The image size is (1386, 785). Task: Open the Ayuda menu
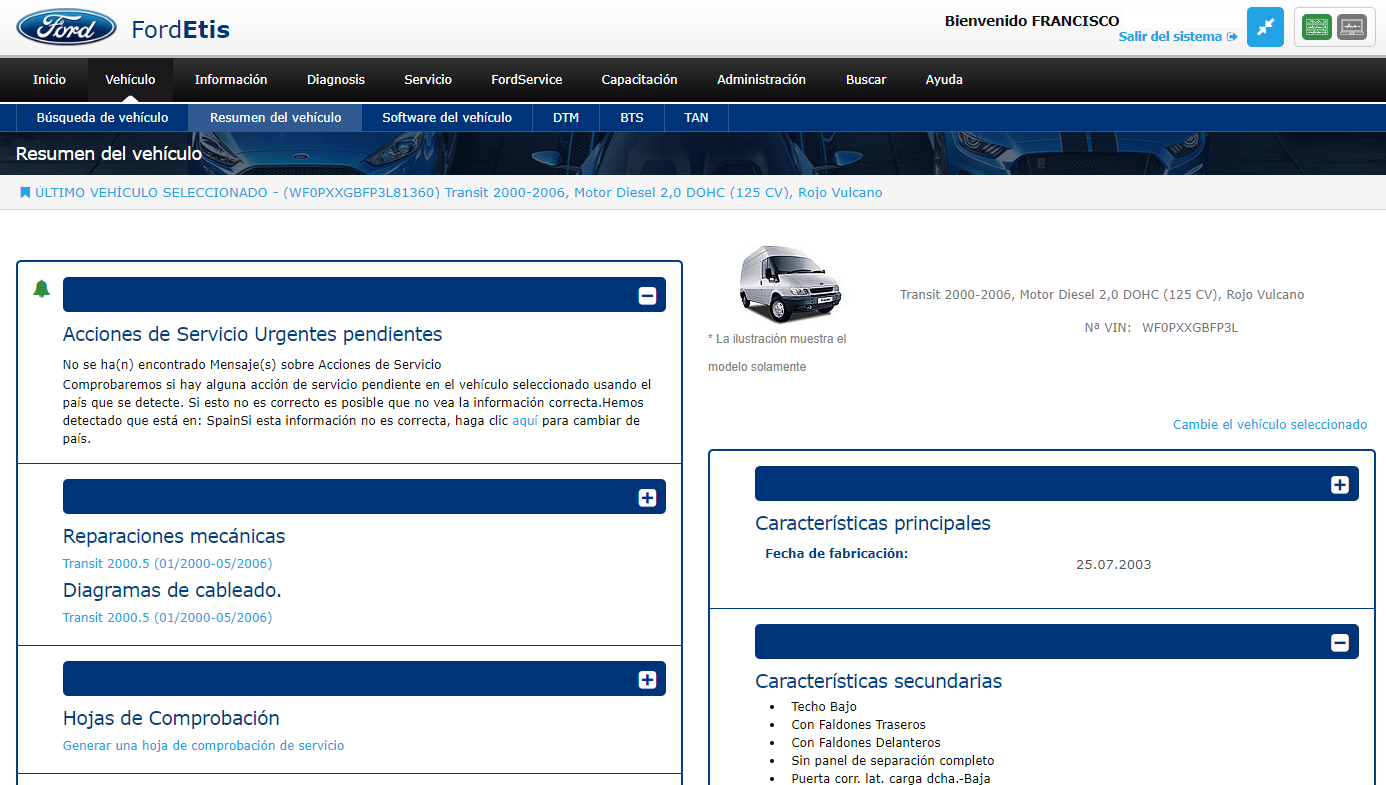click(944, 80)
